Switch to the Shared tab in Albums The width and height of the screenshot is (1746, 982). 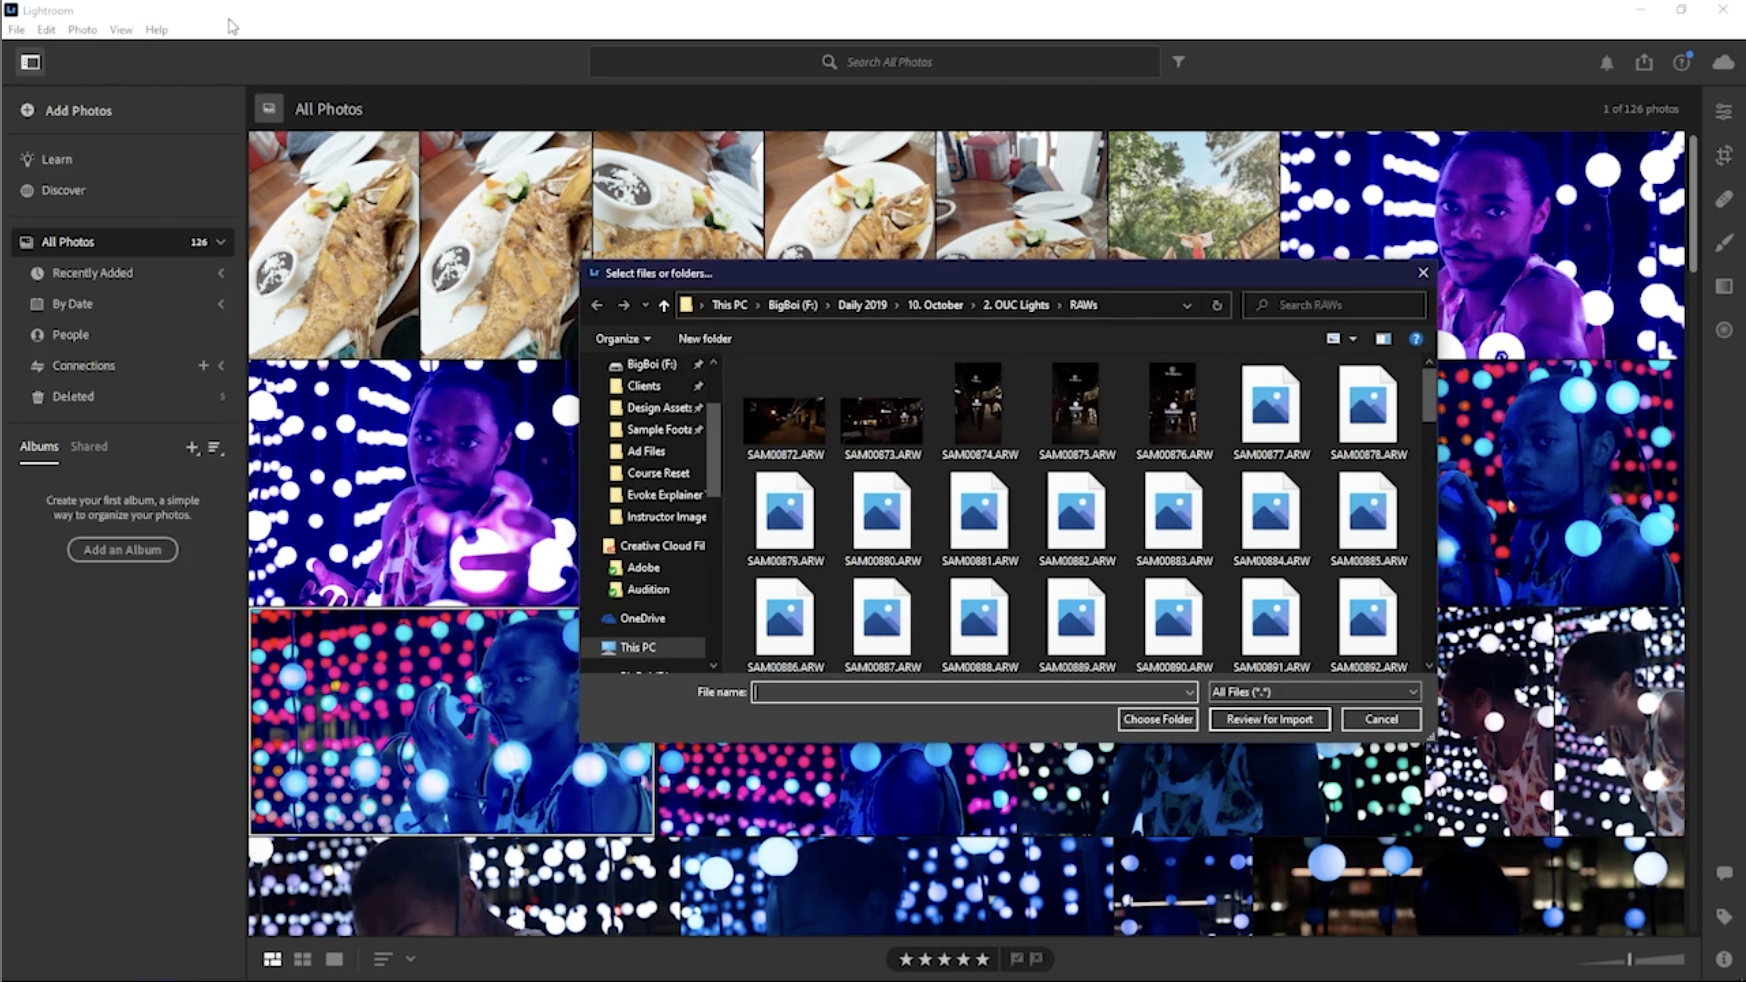(89, 446)
